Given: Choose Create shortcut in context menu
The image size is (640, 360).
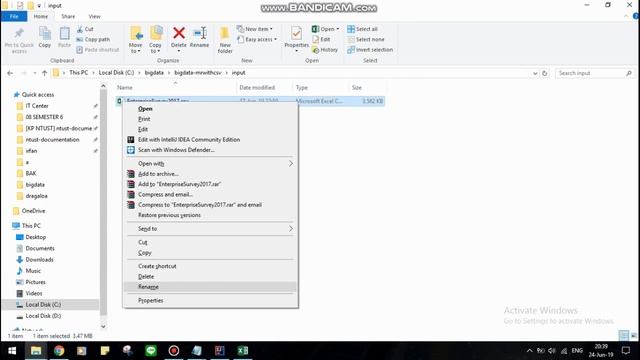Looking at the screenshot, I should click(210, 266).
